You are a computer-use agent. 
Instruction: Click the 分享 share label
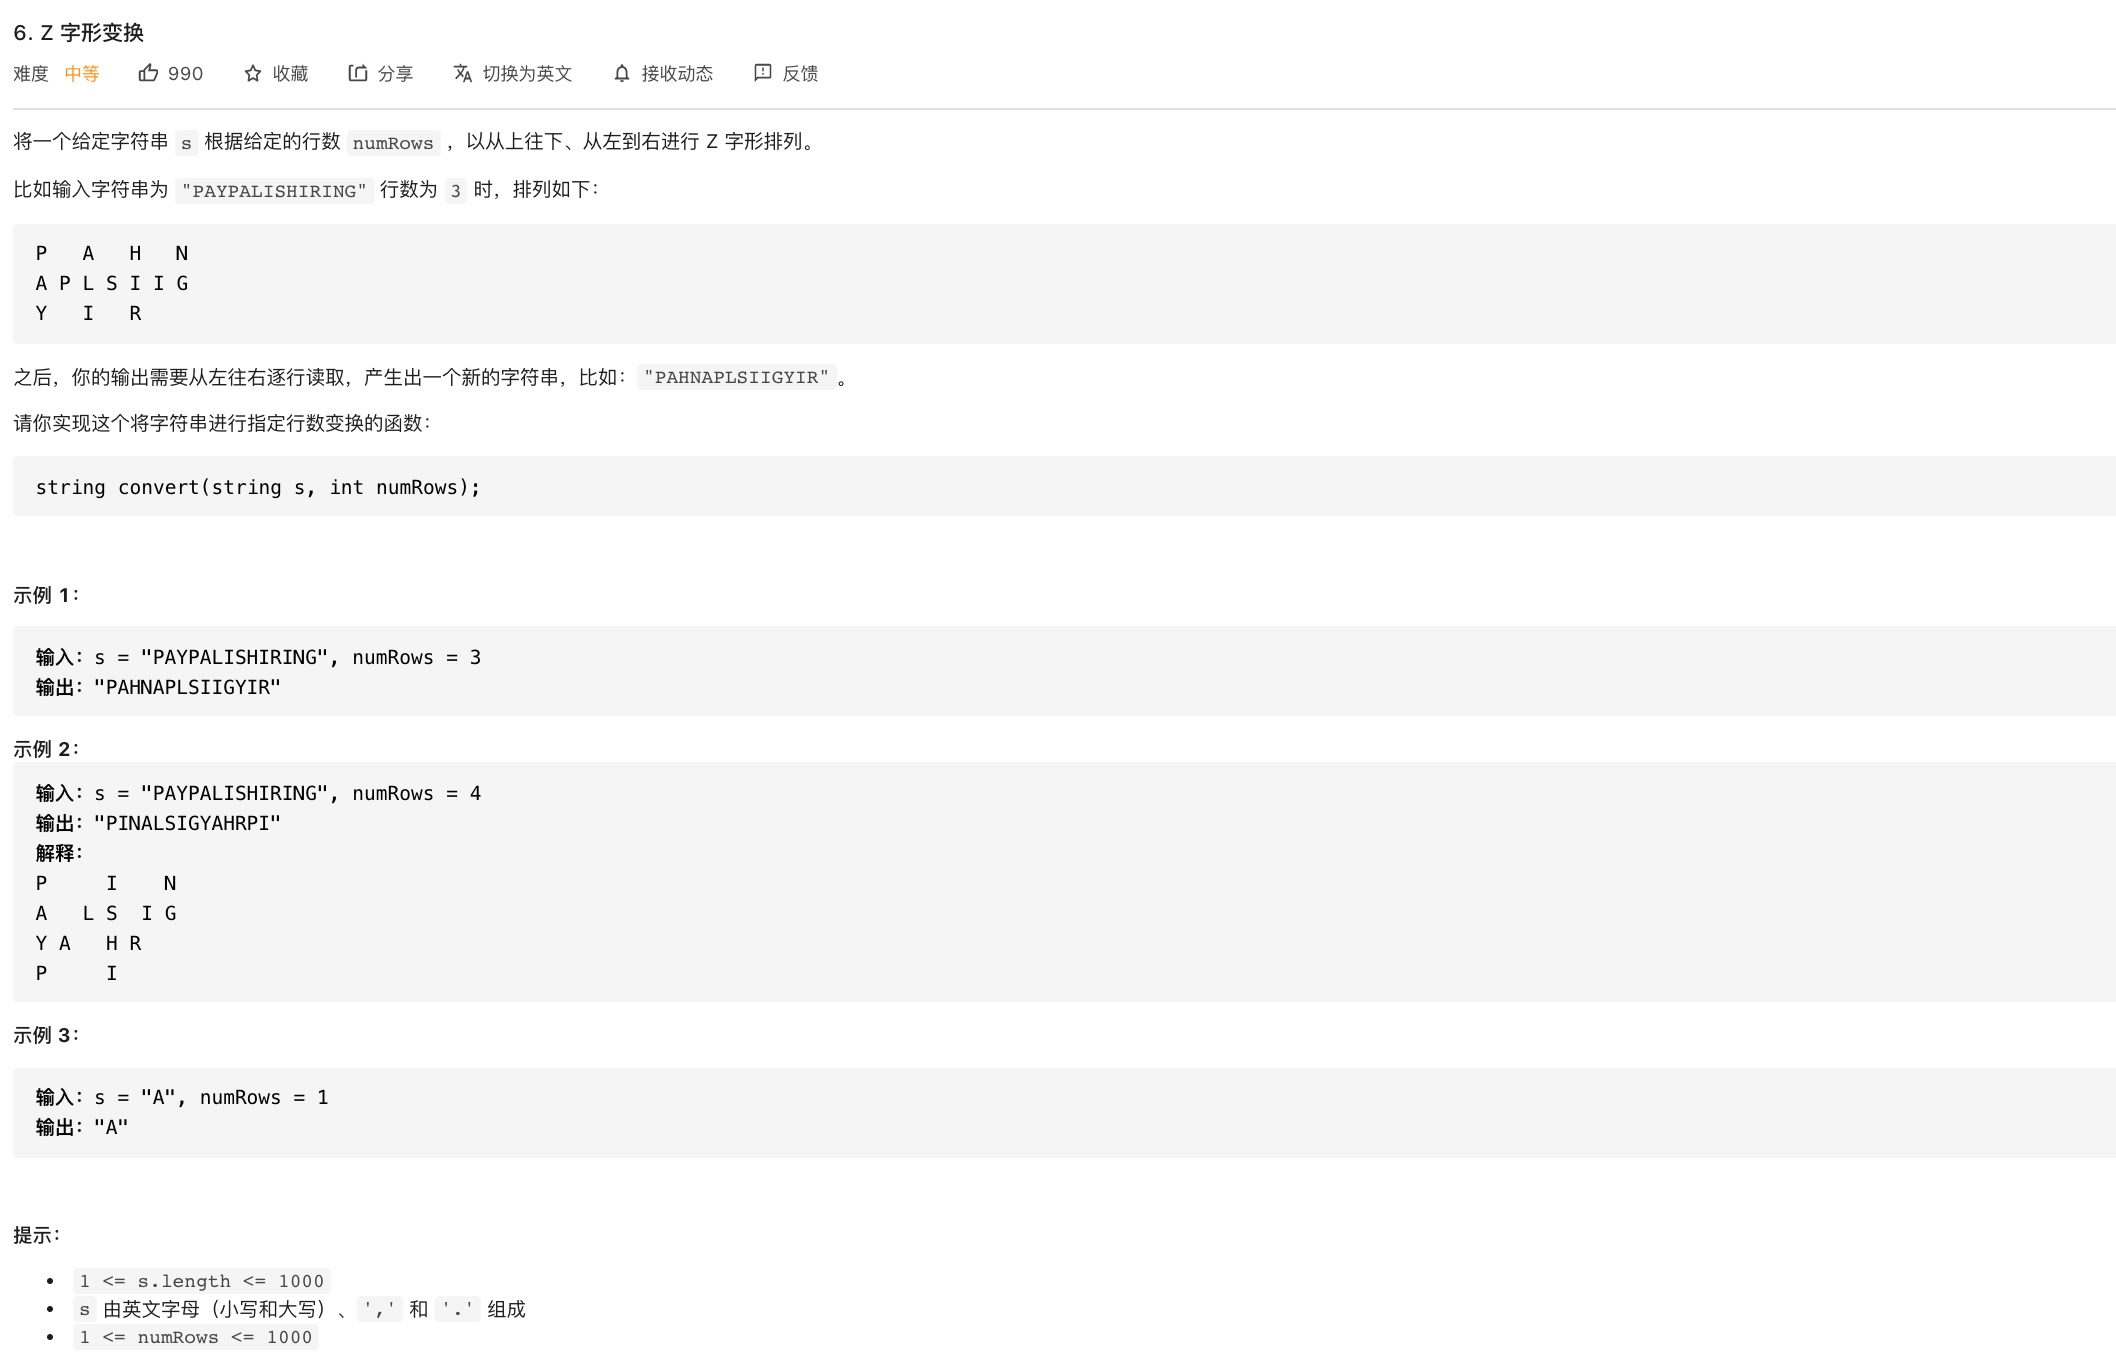coord(395,73)
